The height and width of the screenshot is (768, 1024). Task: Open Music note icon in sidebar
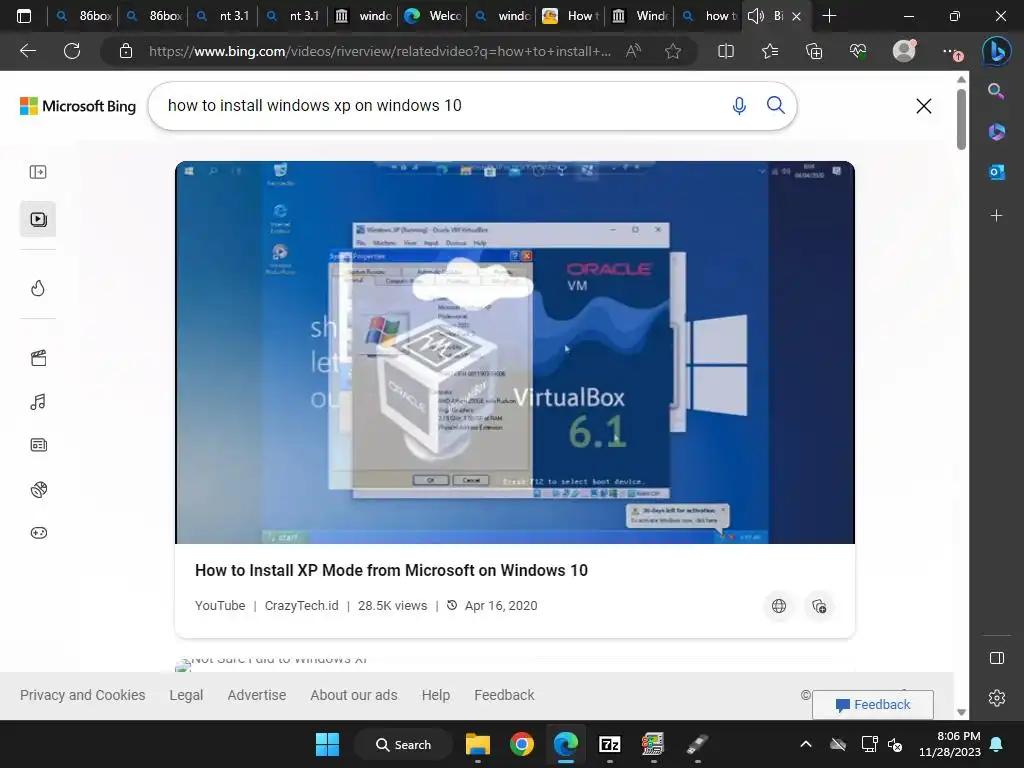tap(38, 402)
